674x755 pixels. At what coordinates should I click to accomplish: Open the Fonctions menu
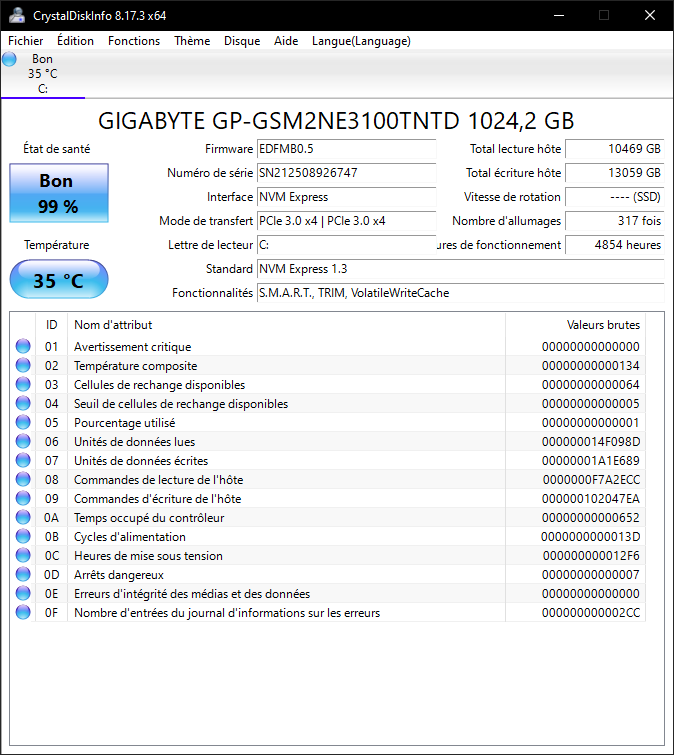point(134,41)
